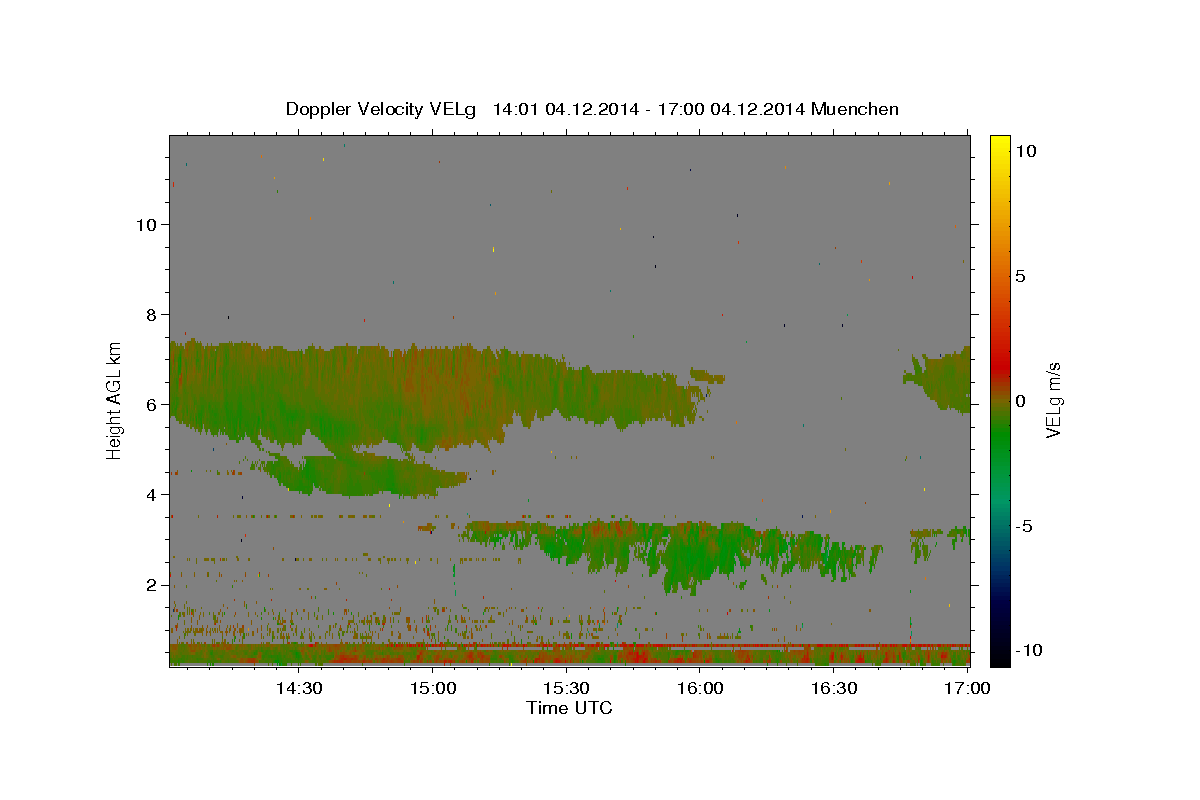Click the '15:30' time tick label
1200x800 pixels.
click(x=566, y=688)
